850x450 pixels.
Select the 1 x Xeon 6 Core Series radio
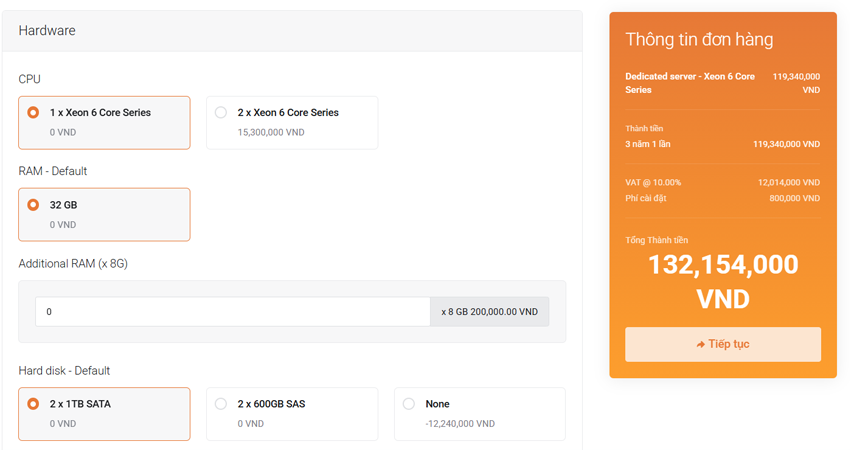pyautogui.click(x=34, y=113)
